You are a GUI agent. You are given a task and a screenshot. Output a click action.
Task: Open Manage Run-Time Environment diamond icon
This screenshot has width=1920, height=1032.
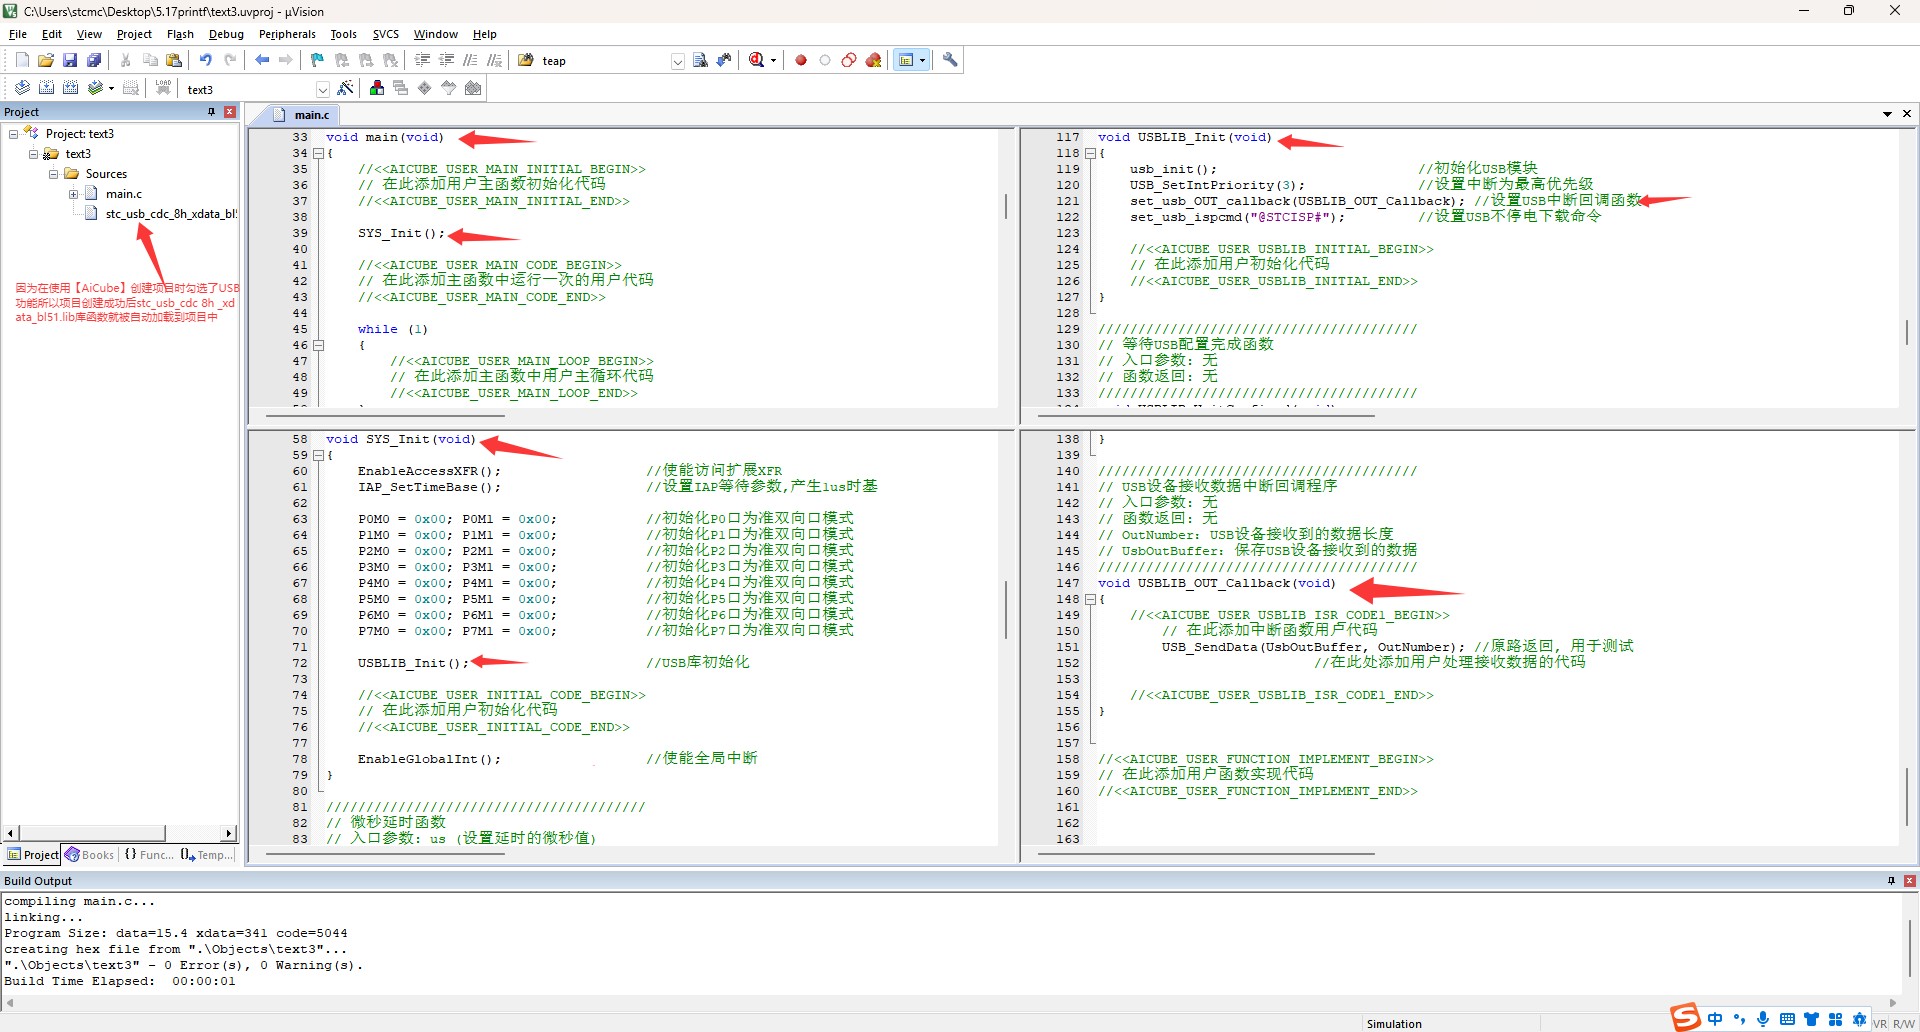[425, 88]
